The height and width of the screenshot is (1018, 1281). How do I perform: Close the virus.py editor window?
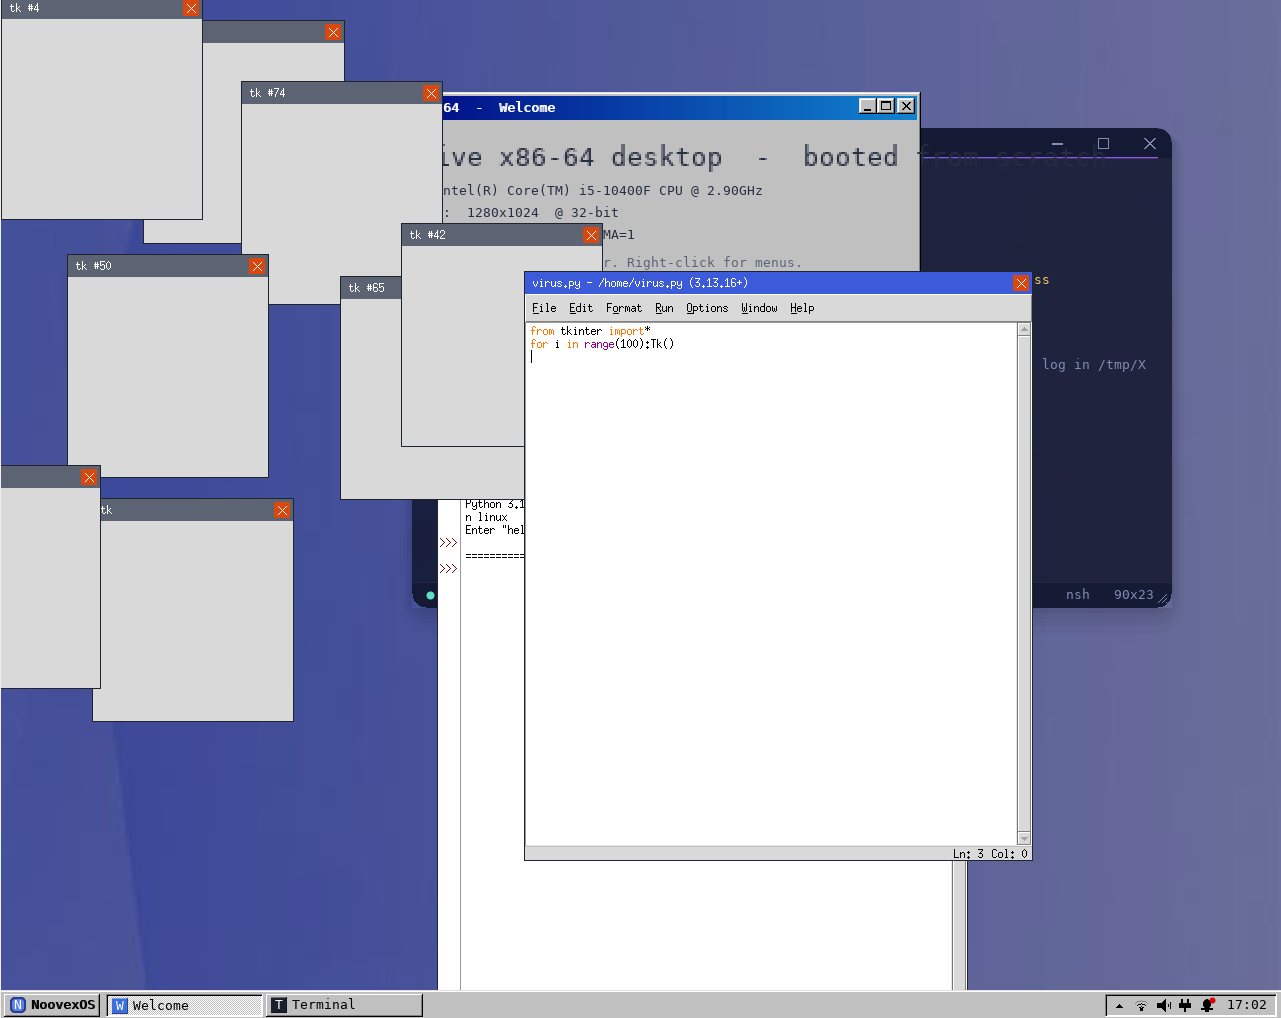coord(1021,283)
